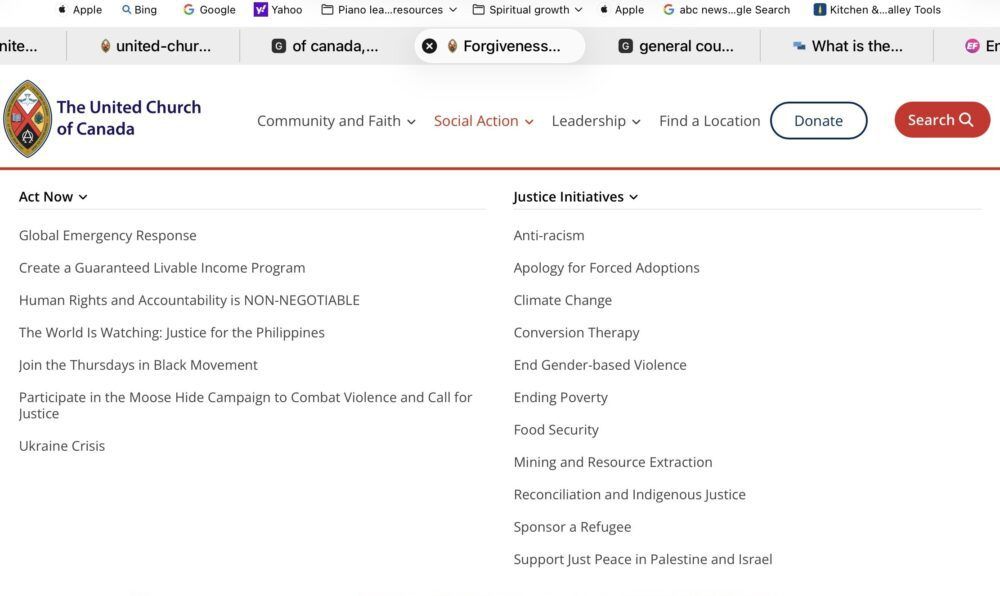Expand the Community and Faith menu
This screenshot has height=596, width=1000.
(x=336, y=121)
